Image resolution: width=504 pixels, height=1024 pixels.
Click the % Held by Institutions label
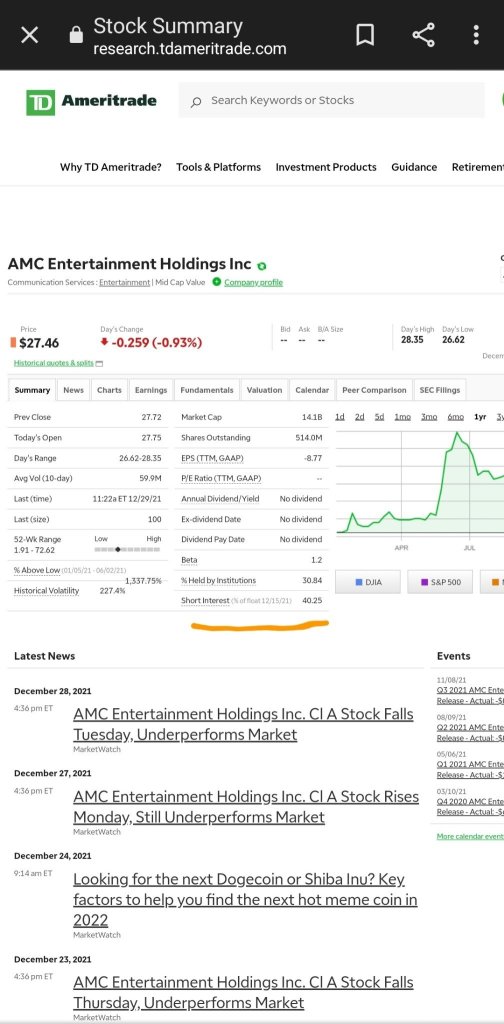pyautogui.click(x=218, y=581)
